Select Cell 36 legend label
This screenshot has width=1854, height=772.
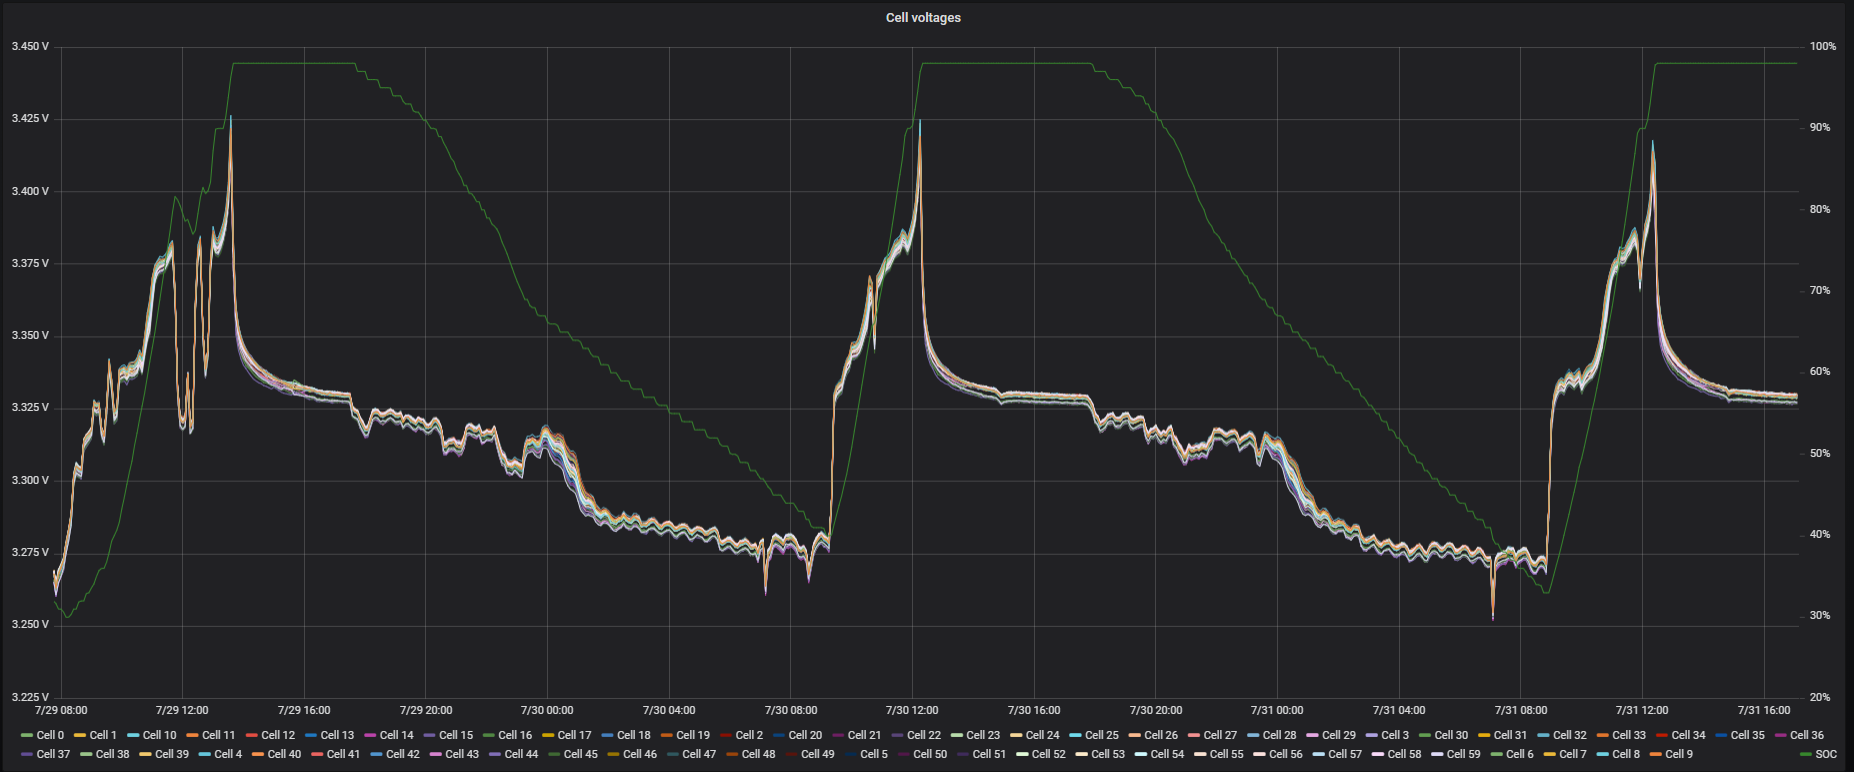click(x=1807, y=735)
